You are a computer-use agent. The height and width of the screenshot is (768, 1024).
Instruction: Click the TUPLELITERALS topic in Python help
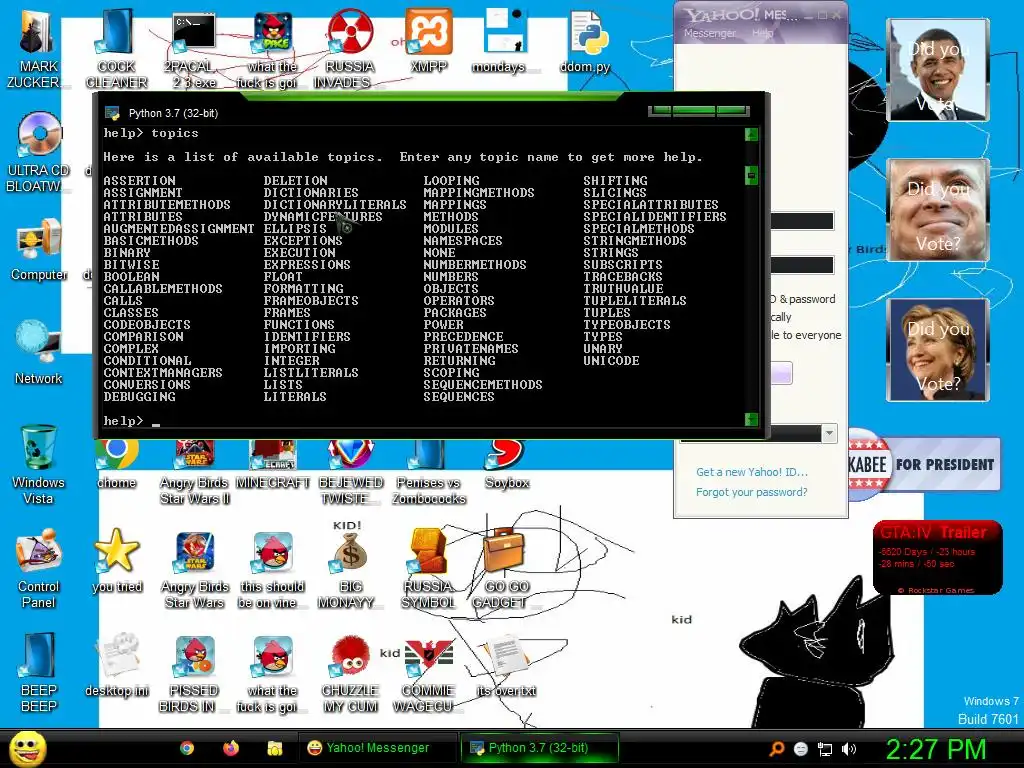(635, 300)
